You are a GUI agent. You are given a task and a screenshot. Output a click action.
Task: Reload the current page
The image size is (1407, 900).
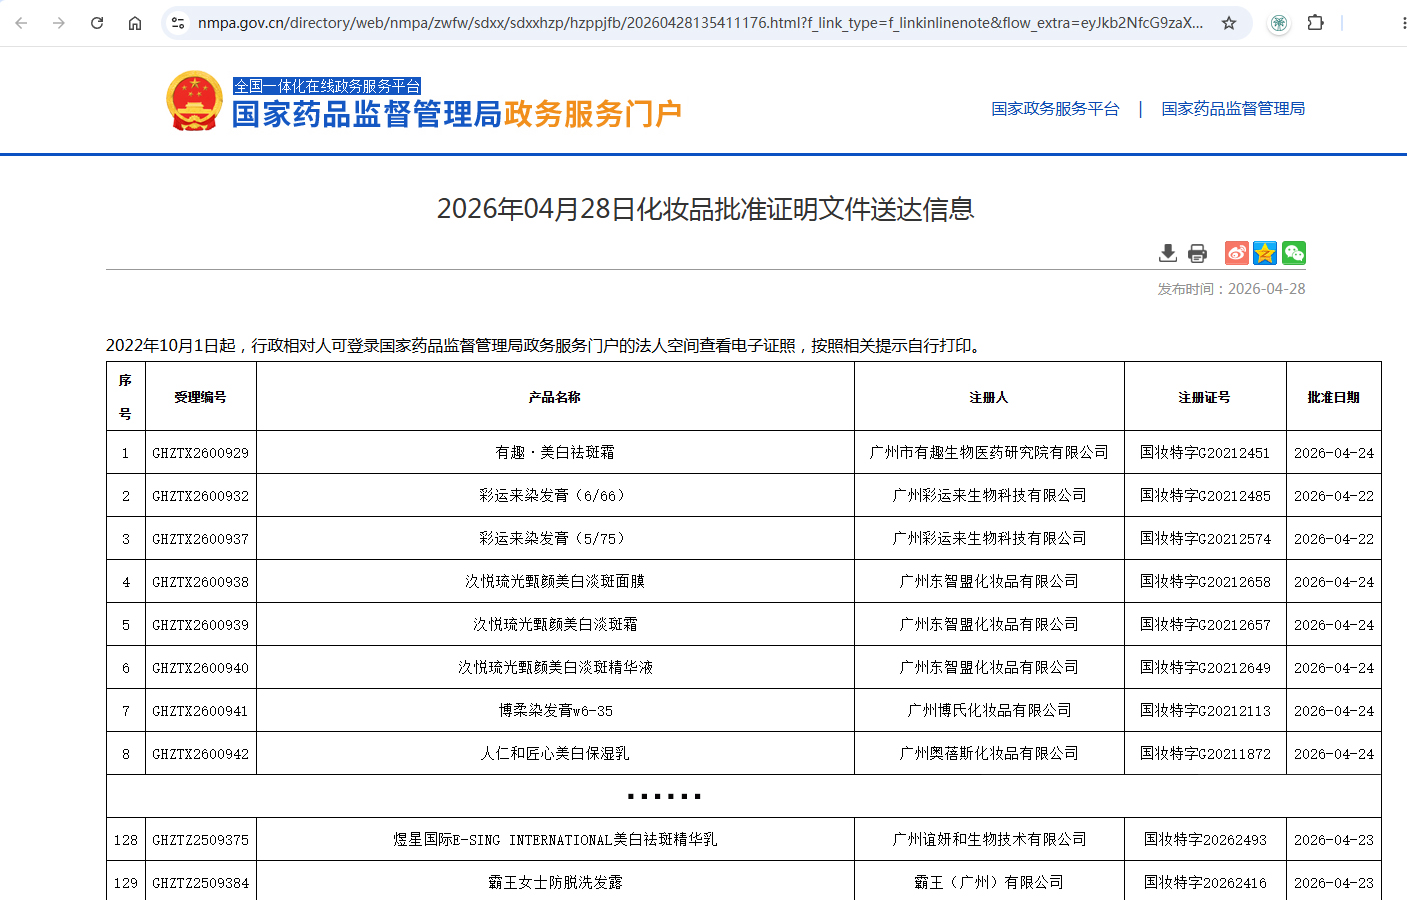coord(97,22)
